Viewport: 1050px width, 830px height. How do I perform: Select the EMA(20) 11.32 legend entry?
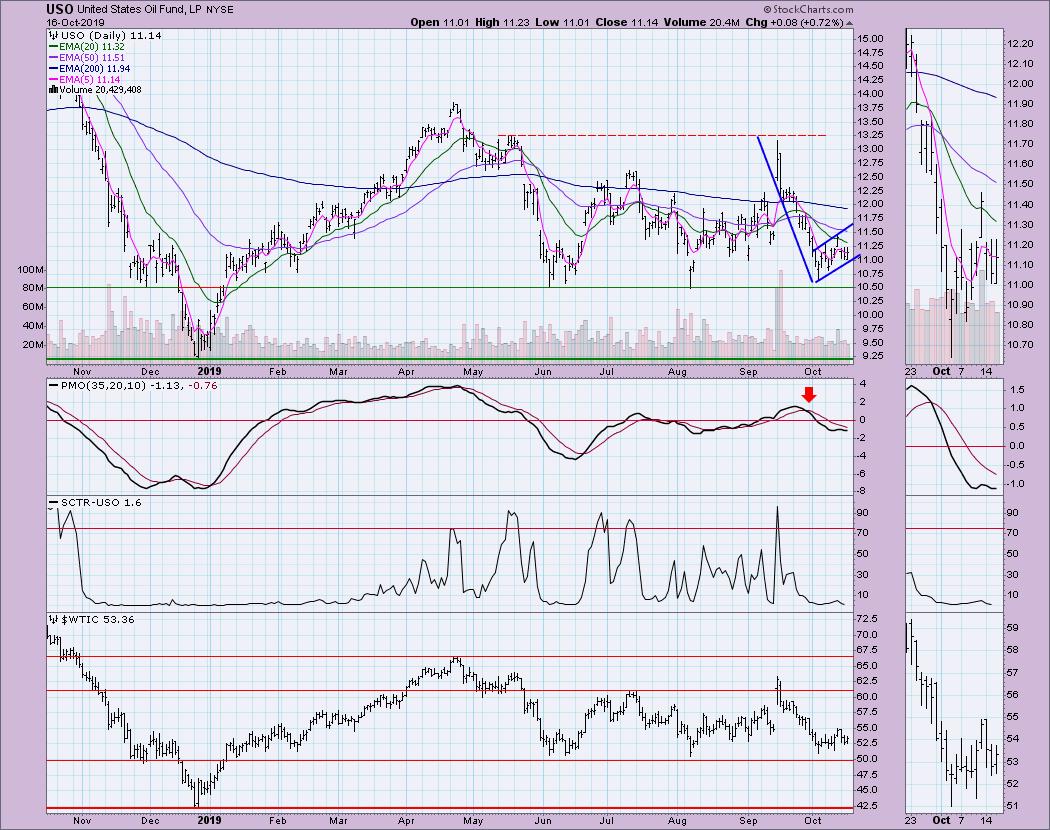92,48
